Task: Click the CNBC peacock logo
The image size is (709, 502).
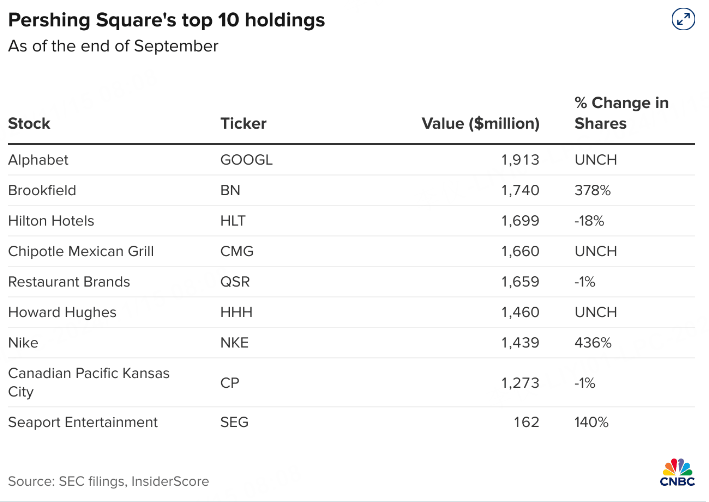Action: click(677, 474)
